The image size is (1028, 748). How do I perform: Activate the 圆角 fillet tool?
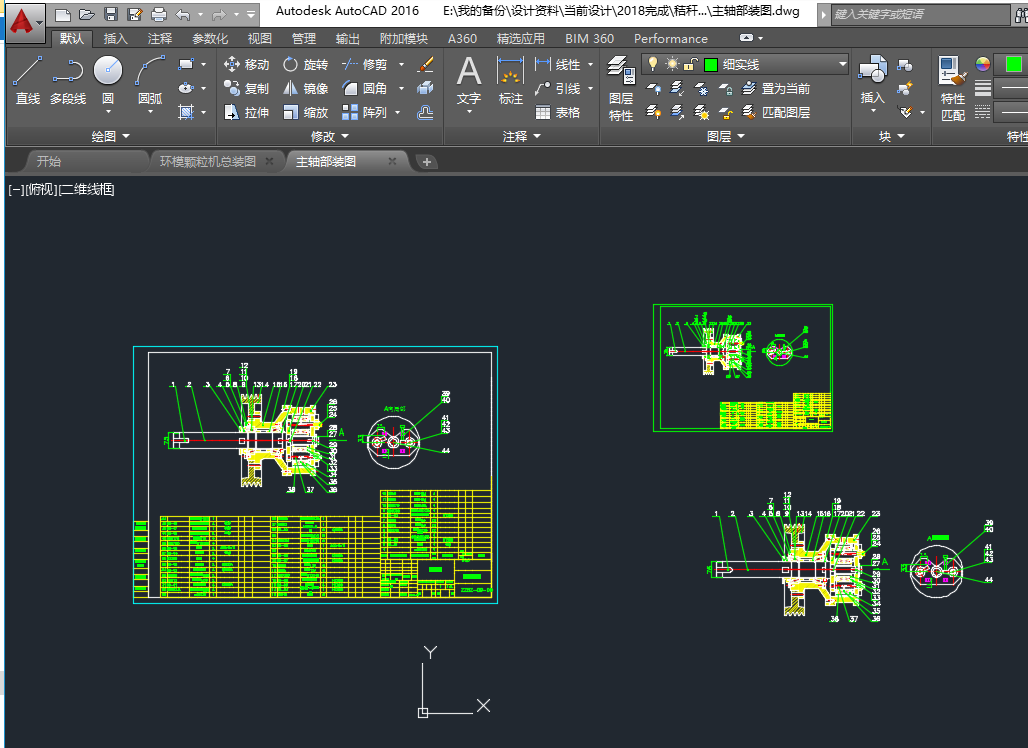(365, 89)
